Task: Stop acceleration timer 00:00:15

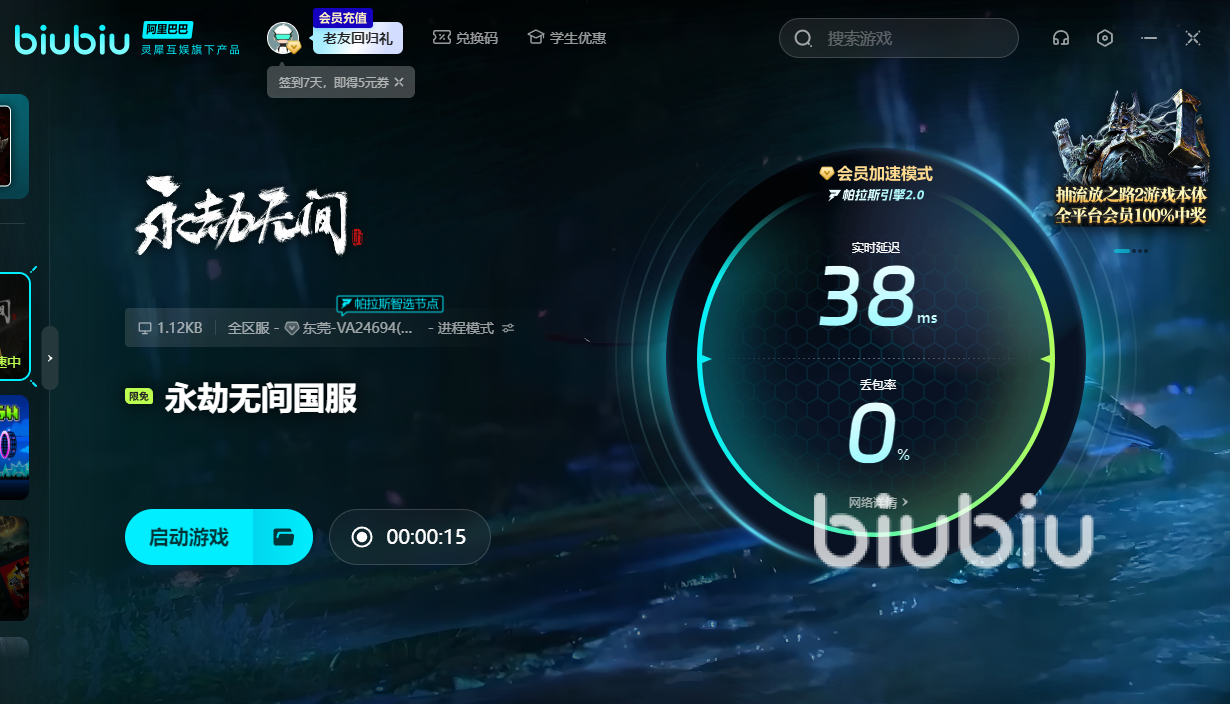Action: click(x=410, y=537)
